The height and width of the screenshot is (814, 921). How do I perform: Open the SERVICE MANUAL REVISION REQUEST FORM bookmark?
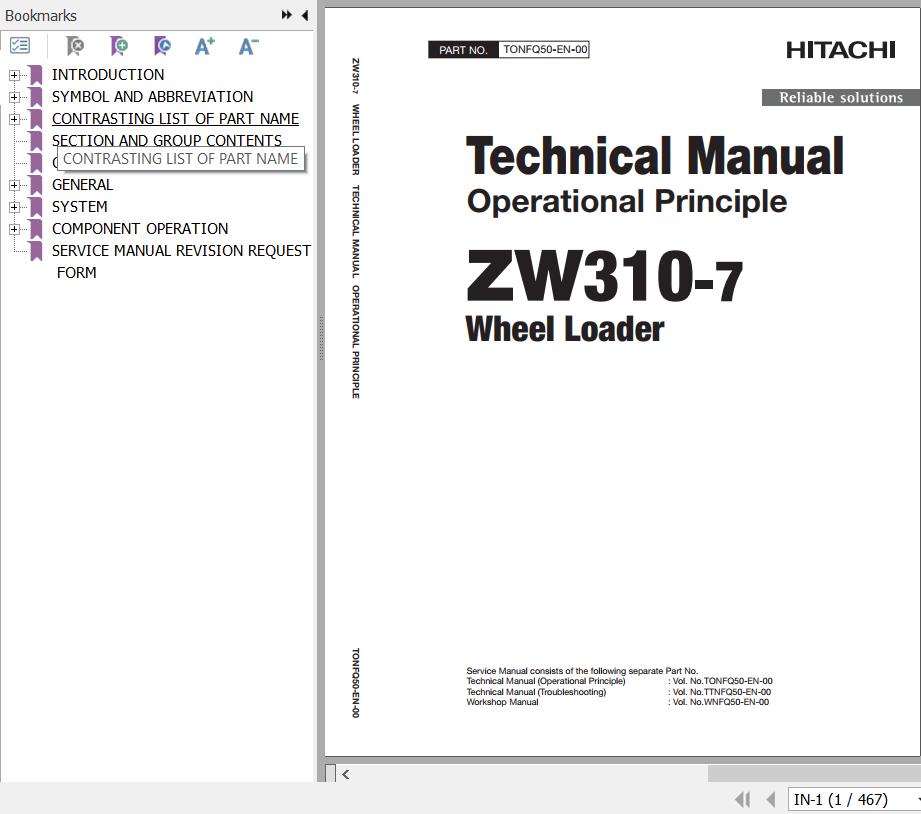[181, 261]
